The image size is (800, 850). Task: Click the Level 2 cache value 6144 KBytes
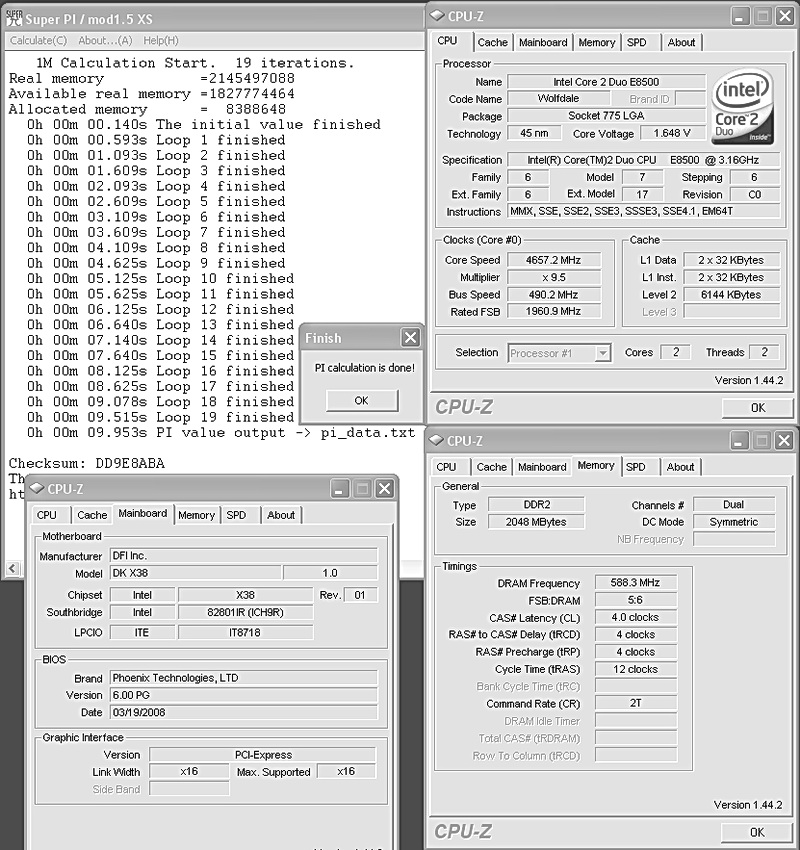coord(731,295)
